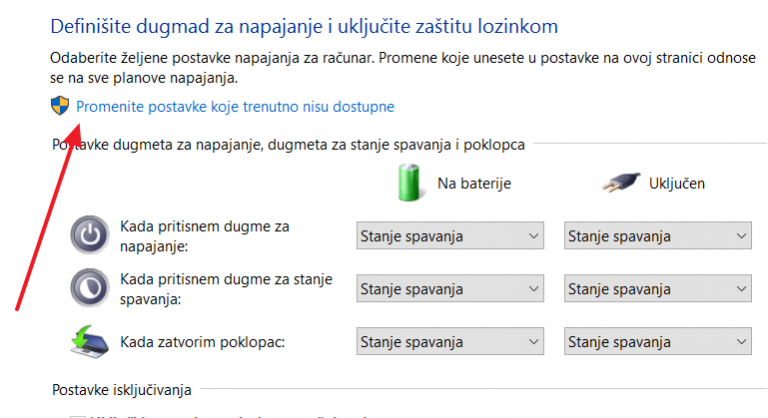768x418 pixels.
Task: Open power button dropdown under Uključen
Action: pyautogui.click(x=658, y=236)
